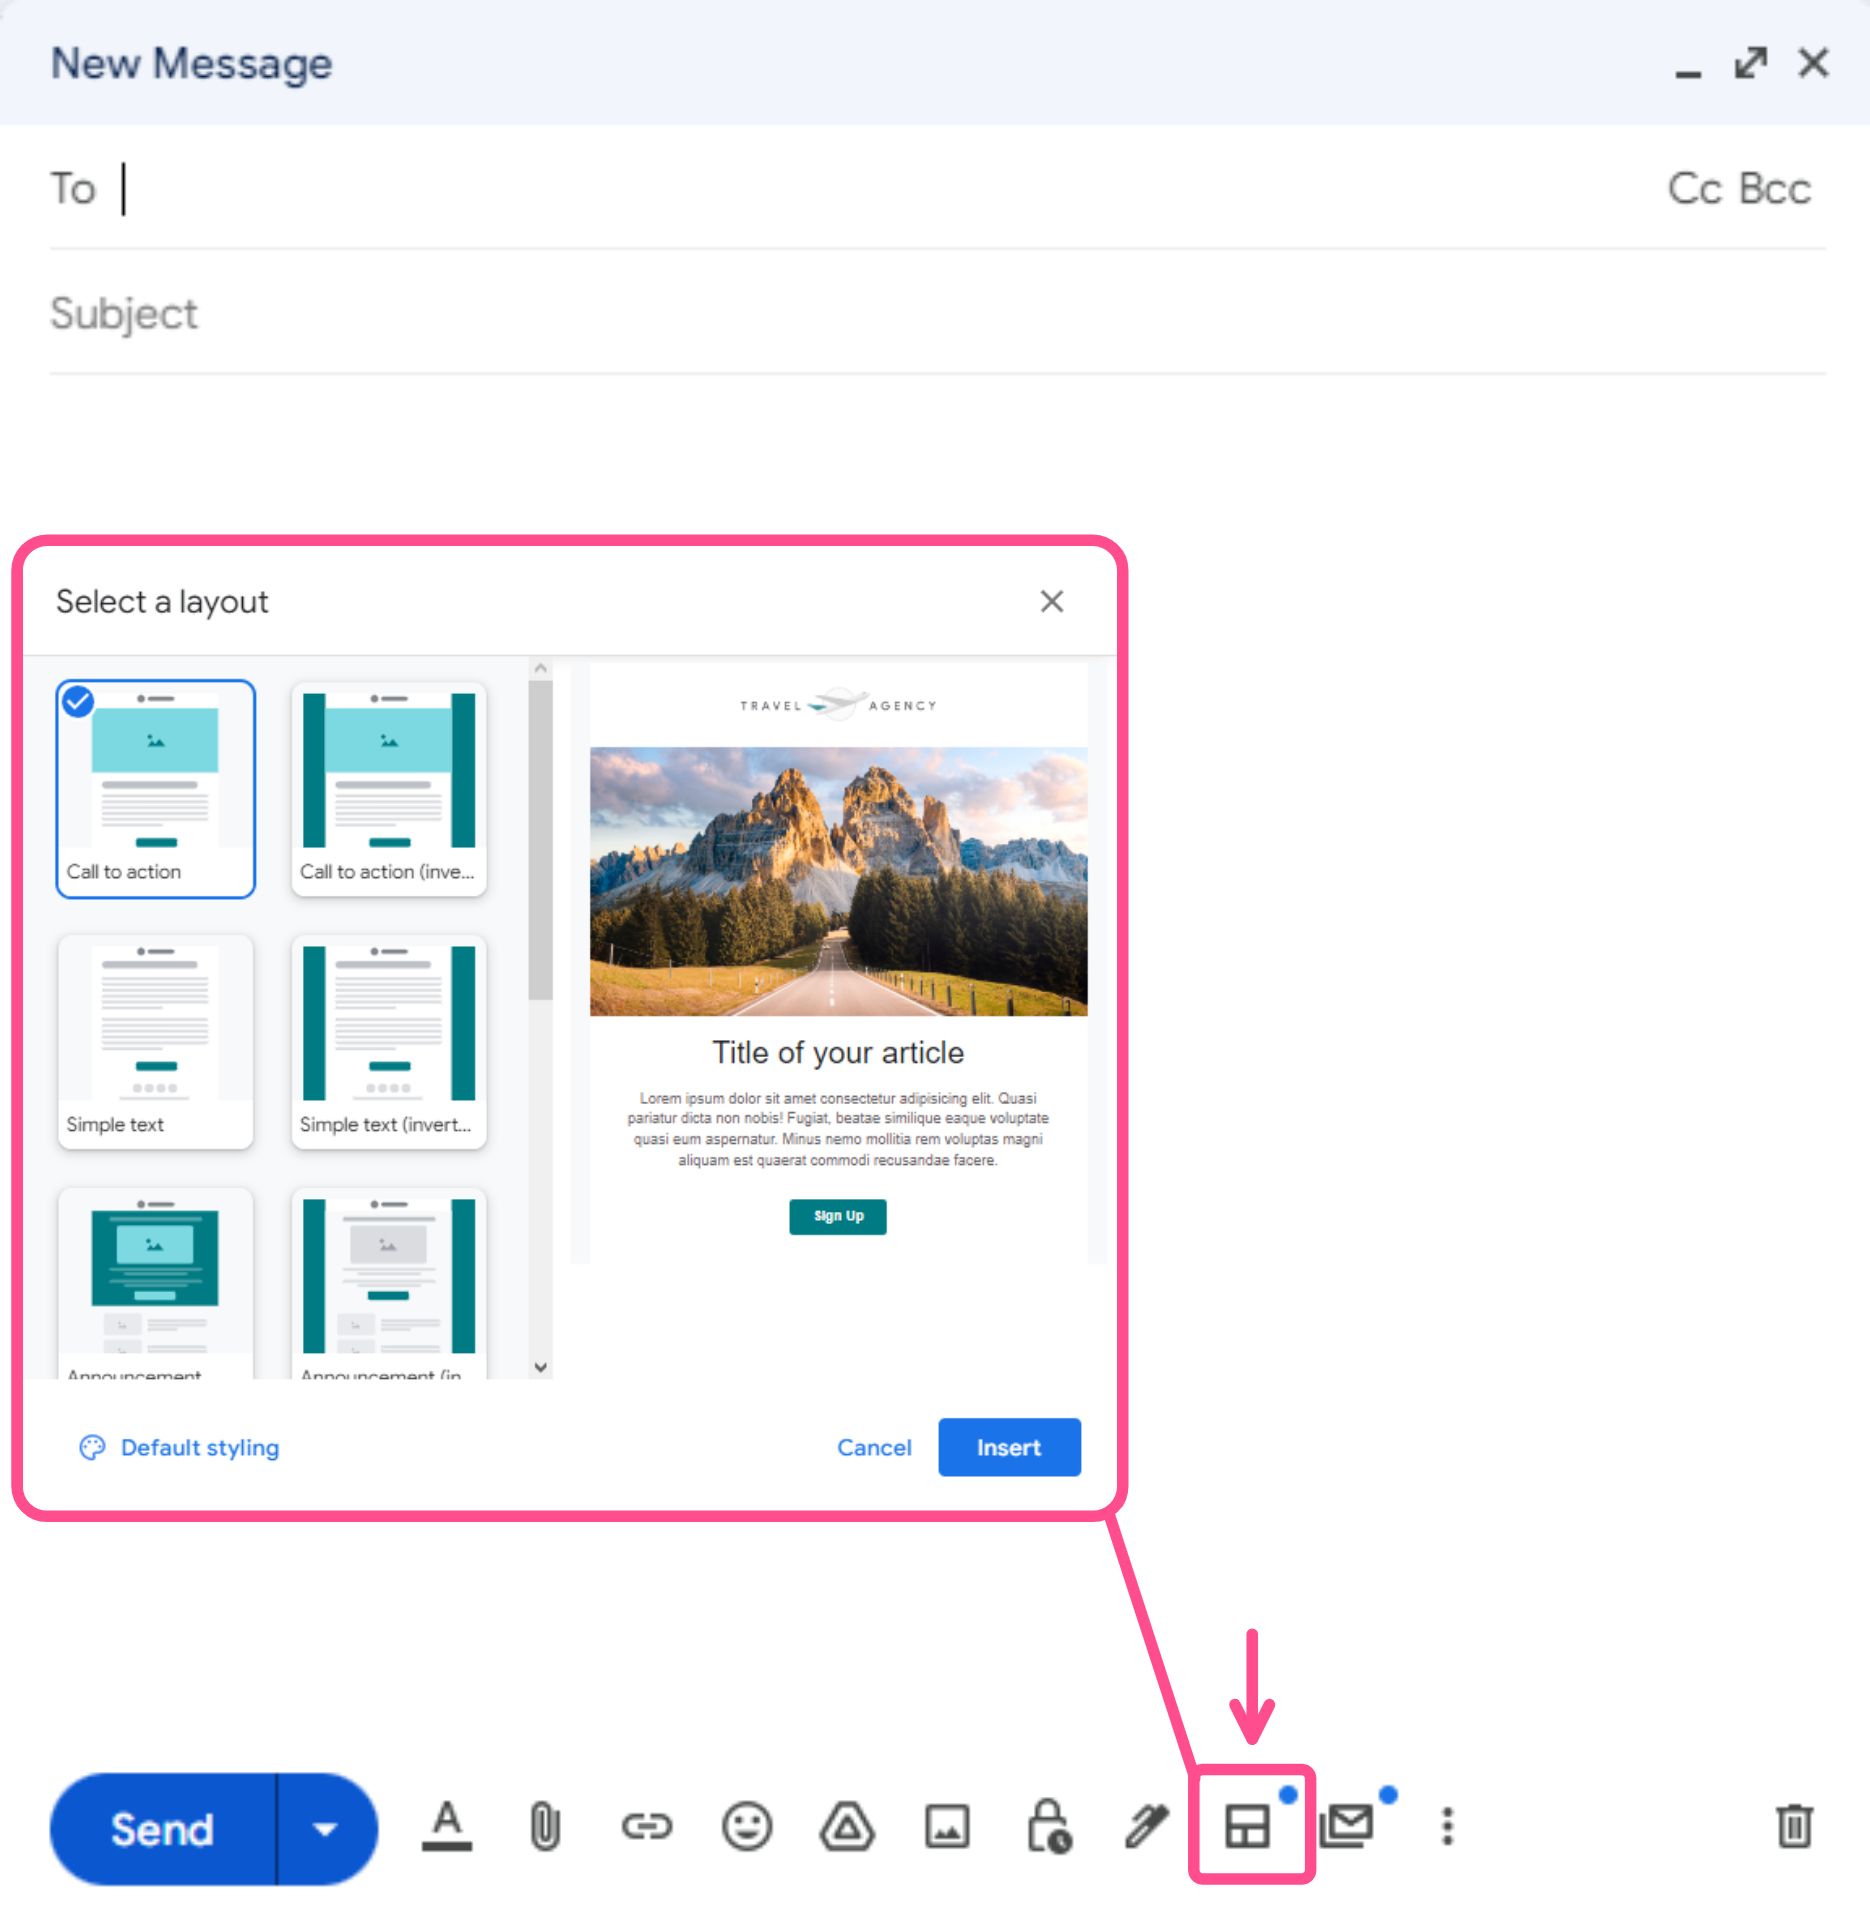Attach a file with the paperclip
This screenshot has height=1920, width=1870.
[x=545, y=1827]
